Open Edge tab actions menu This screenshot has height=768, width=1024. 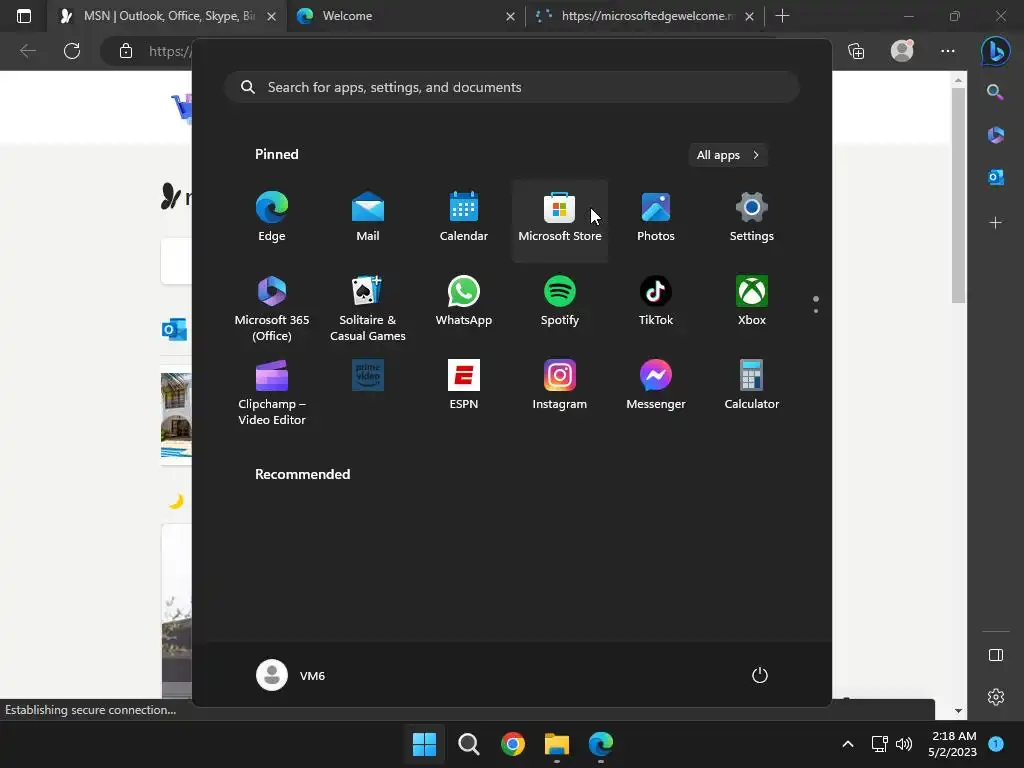(24, 16)
